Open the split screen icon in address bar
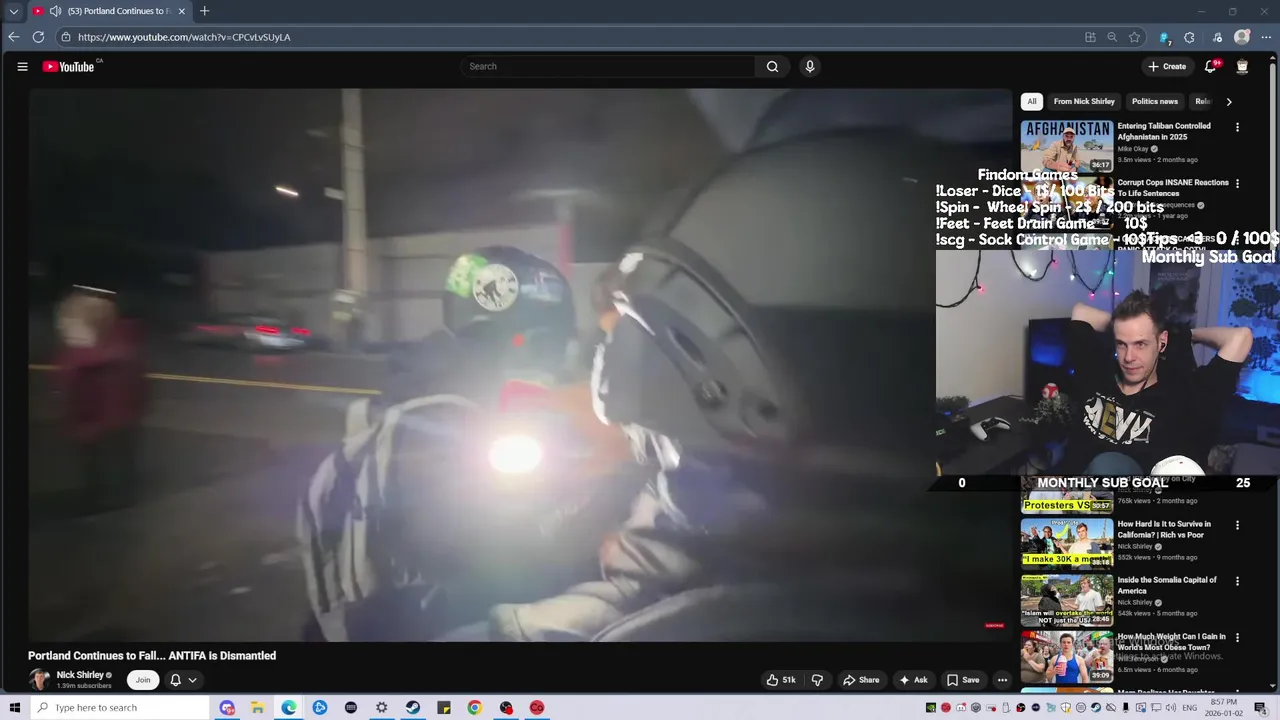Image resolution: width=1280 pixels, height=720 pixels. click(1090, 37)
